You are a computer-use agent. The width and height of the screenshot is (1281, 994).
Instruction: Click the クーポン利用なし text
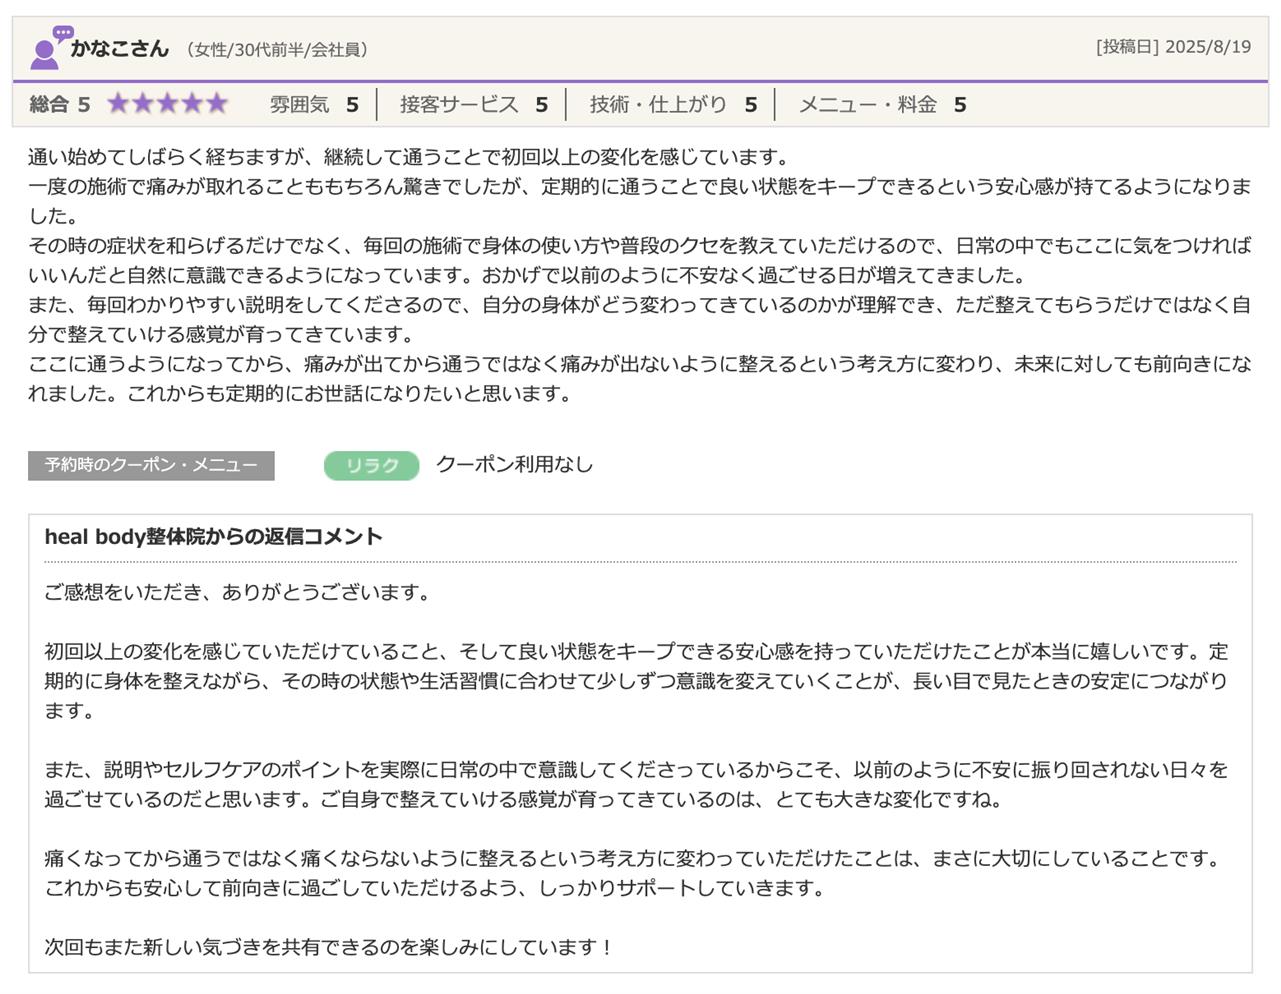click(514, 464)
